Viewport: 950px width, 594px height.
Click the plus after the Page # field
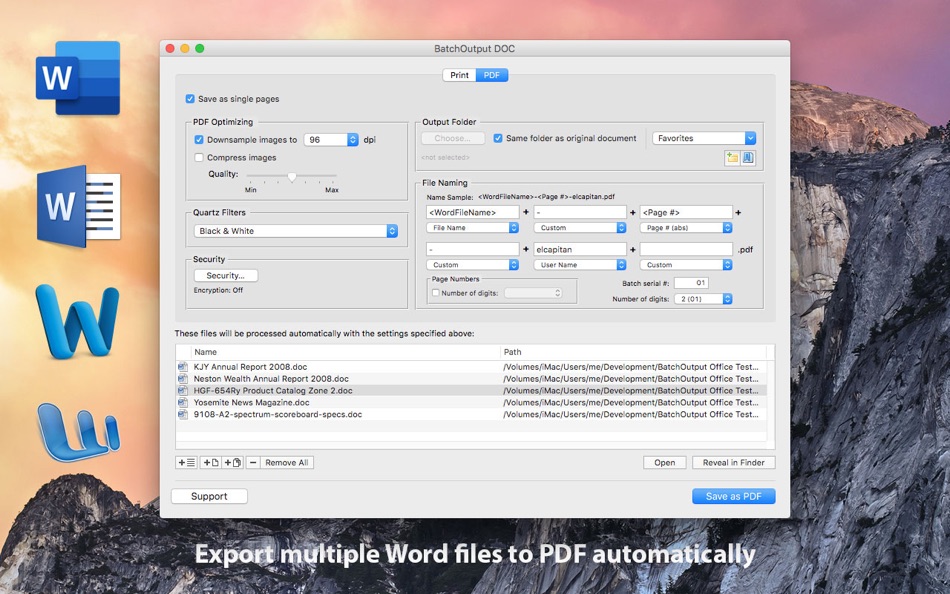tap(739, 212)
